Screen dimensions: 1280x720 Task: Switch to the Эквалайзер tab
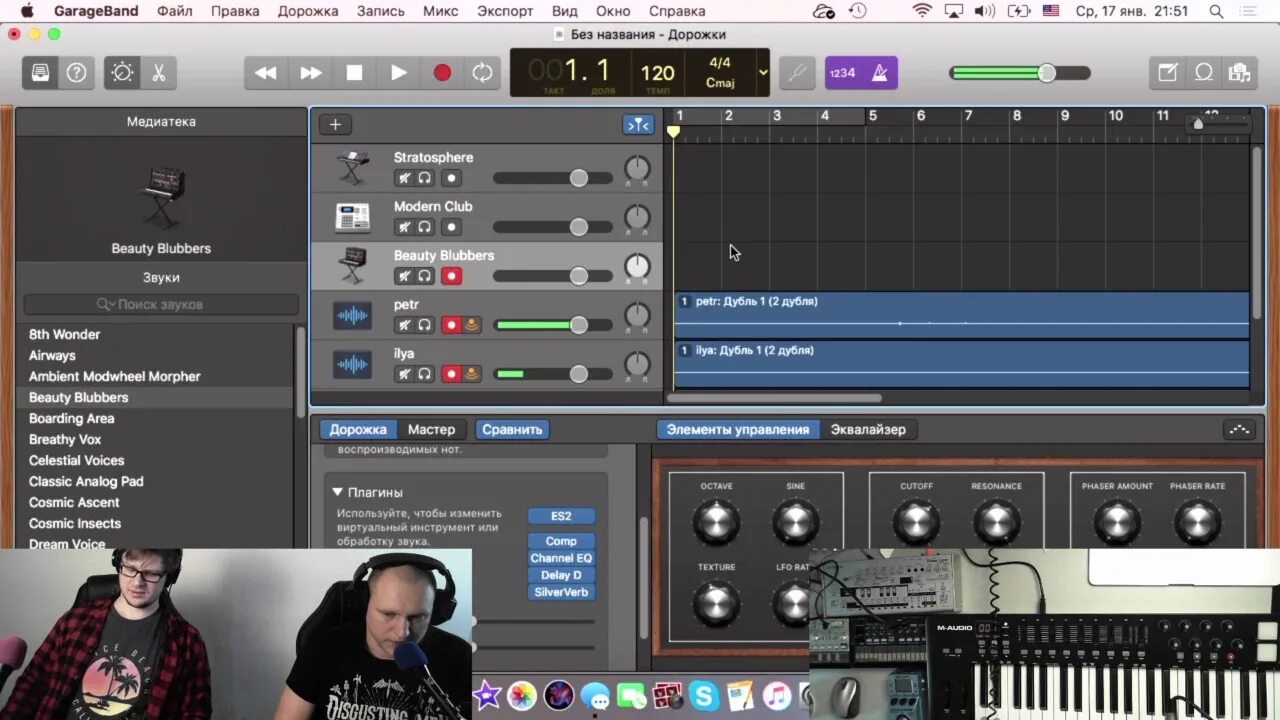868,429
